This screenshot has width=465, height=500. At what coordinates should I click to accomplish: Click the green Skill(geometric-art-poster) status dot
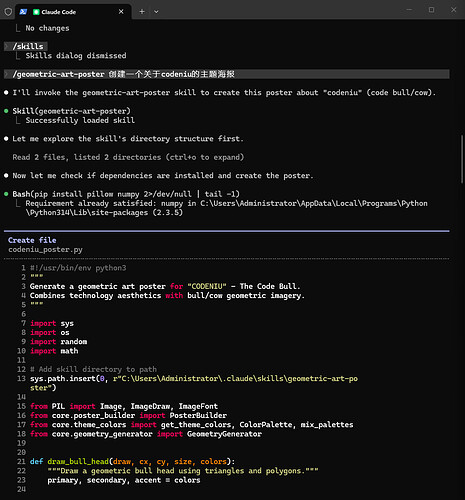point(6,111)
